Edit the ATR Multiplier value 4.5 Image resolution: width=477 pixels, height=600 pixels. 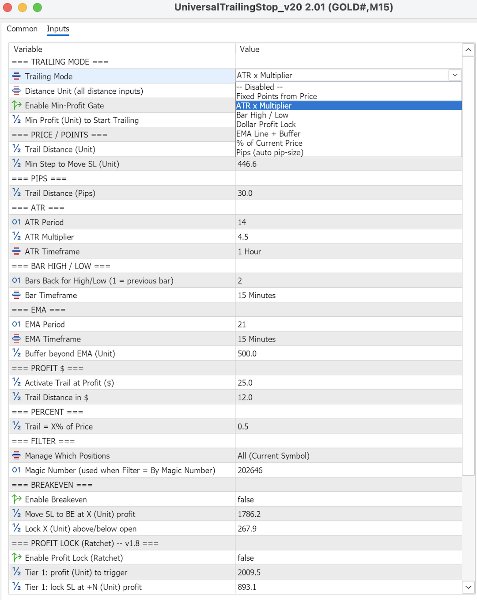[x=348, y=236]
